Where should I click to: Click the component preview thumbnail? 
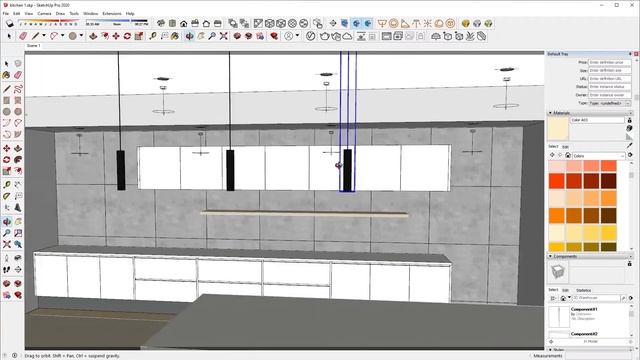tap(558, 271)
